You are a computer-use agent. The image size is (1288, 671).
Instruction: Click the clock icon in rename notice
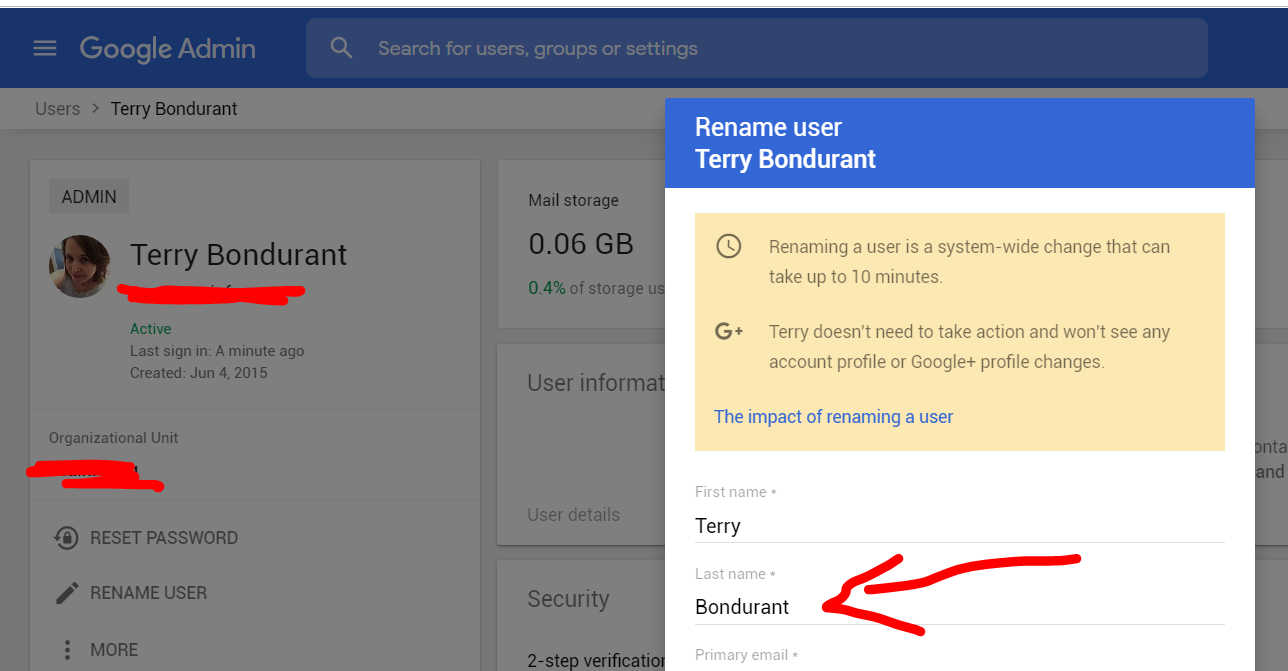(729, 246)
